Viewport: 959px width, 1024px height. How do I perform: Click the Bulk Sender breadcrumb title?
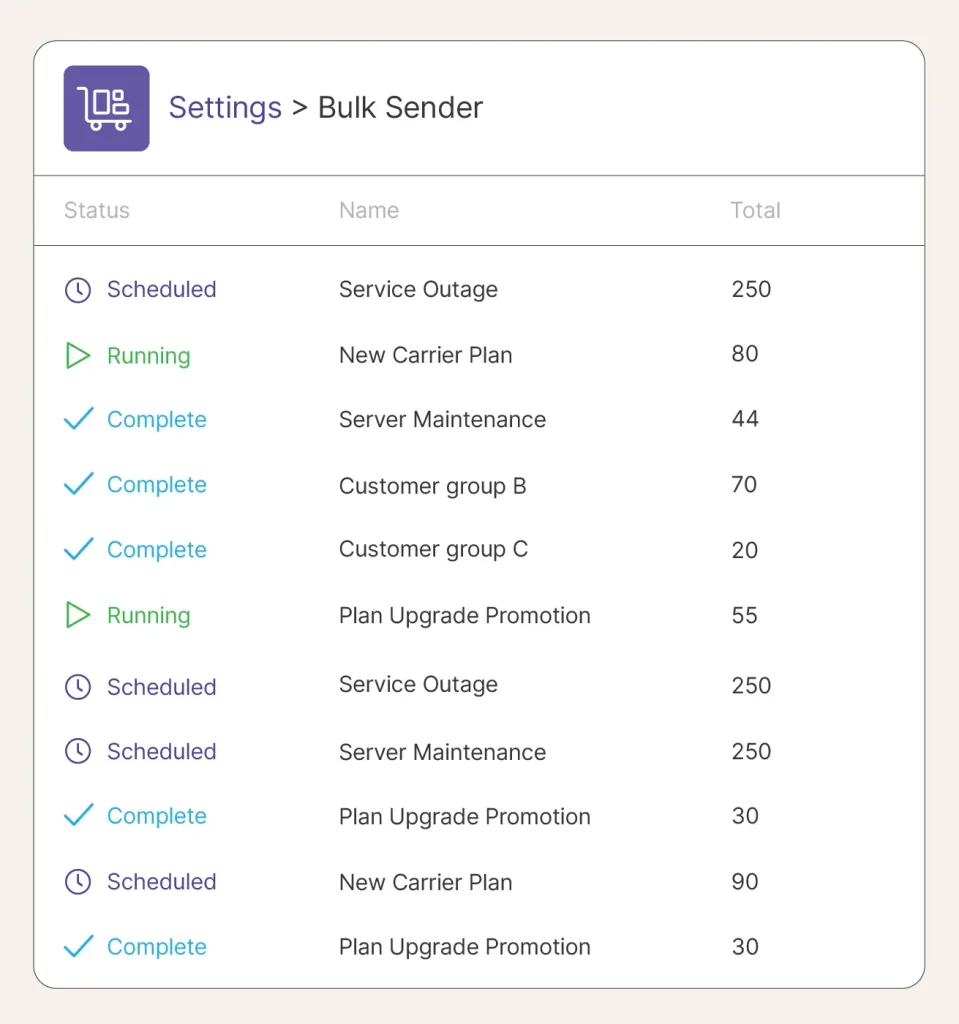[x=400, y=108]
